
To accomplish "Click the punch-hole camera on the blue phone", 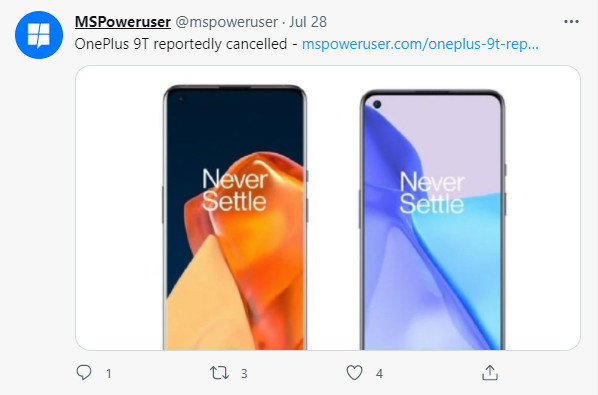I will click(x=377, y=104).
